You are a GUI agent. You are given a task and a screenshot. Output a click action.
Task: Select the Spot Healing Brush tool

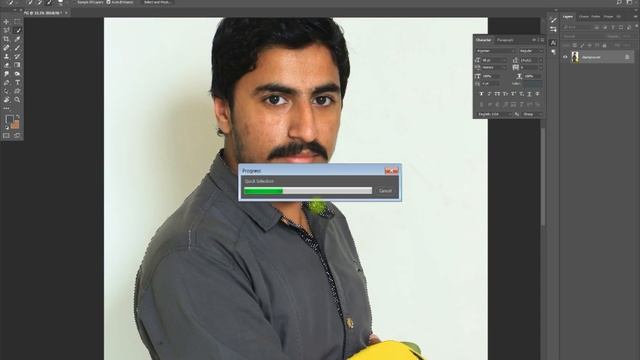(6, 48)
